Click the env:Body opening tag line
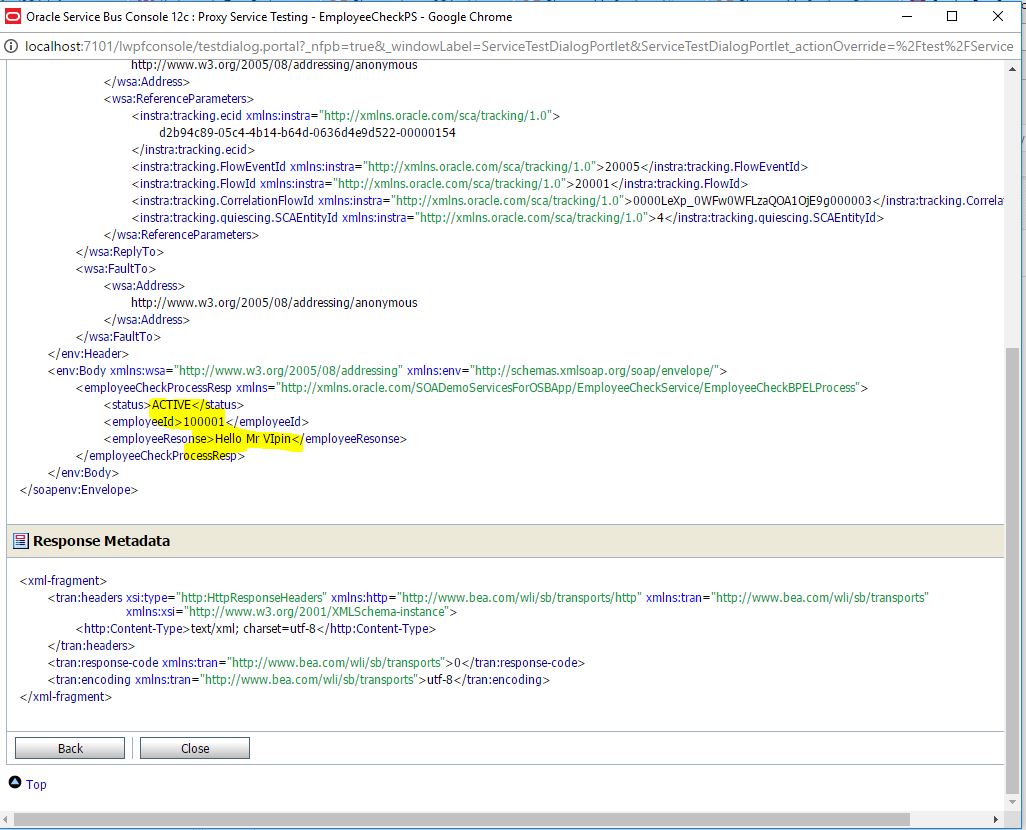 coord(387,370)
